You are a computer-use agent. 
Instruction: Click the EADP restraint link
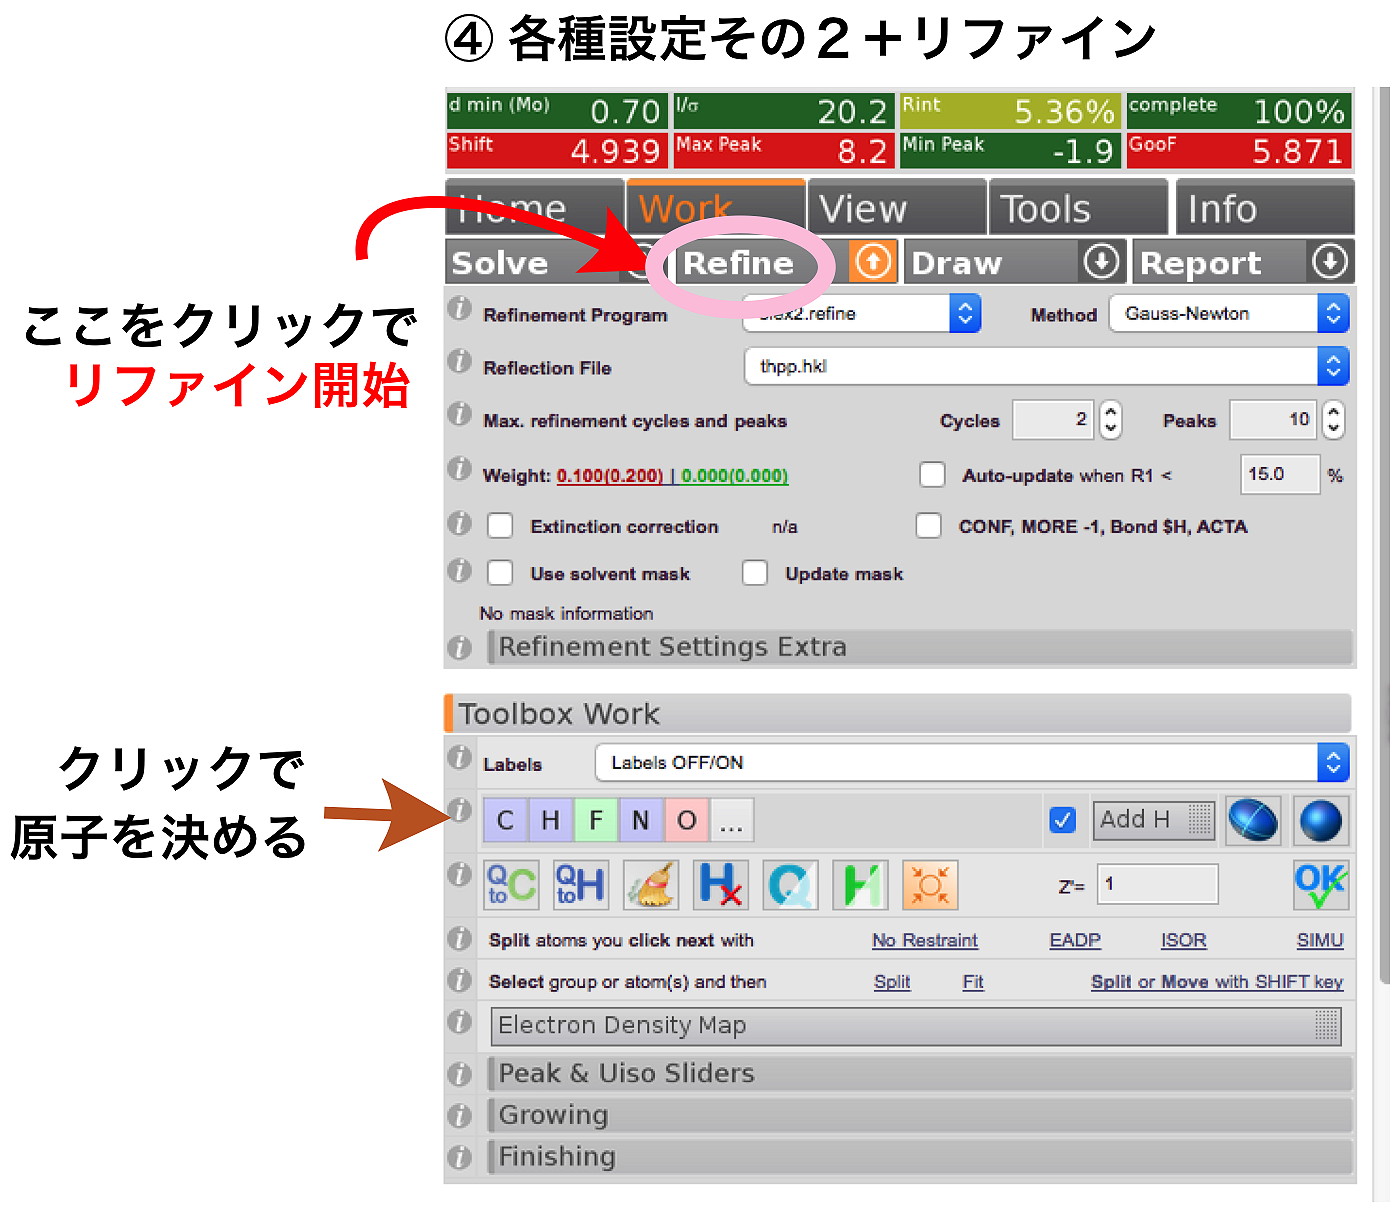click(x=1074, y=940)
